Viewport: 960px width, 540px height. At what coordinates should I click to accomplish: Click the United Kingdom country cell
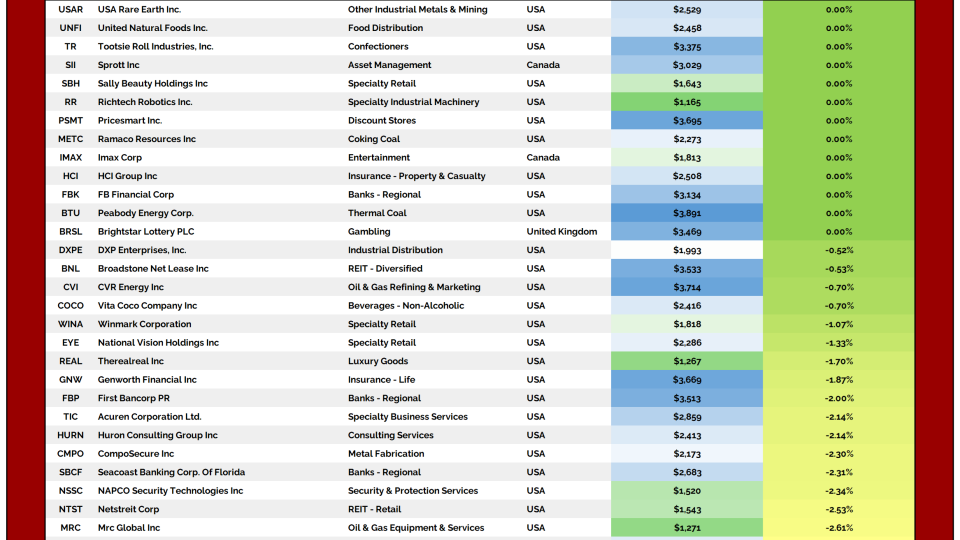(561, 232)
